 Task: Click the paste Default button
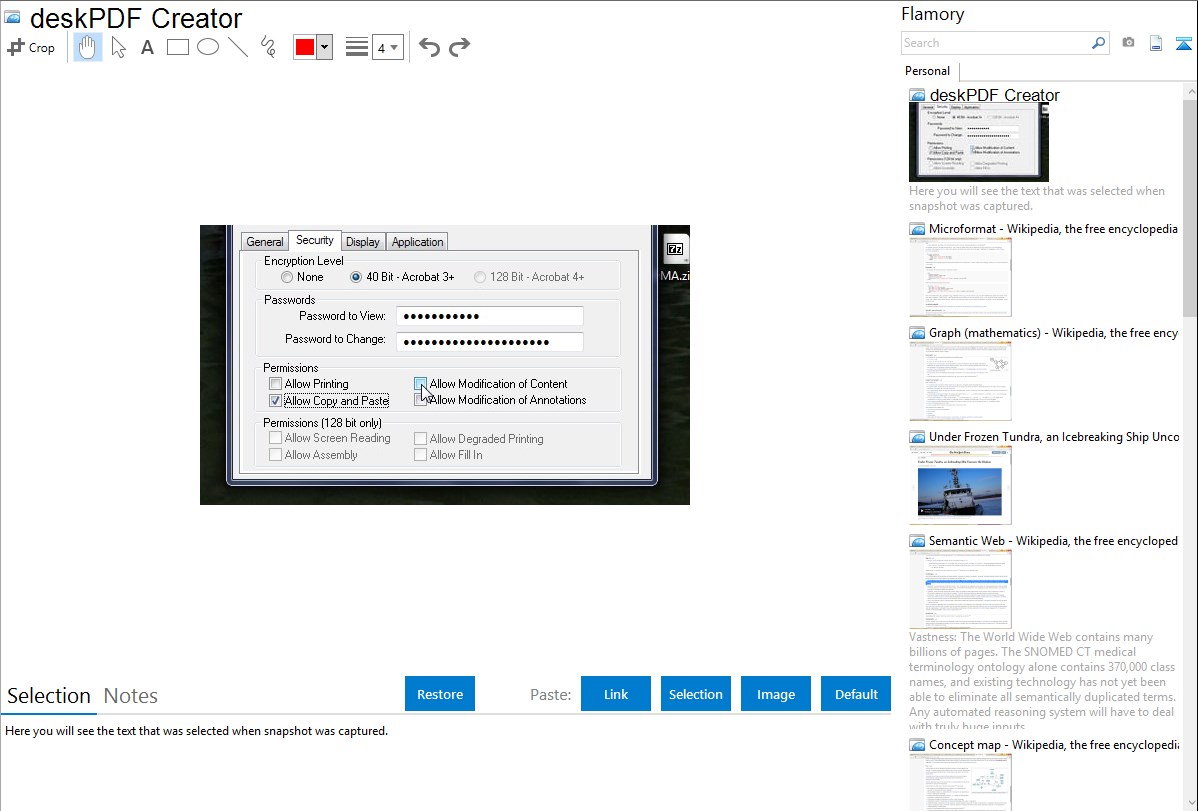coord(856,694)
